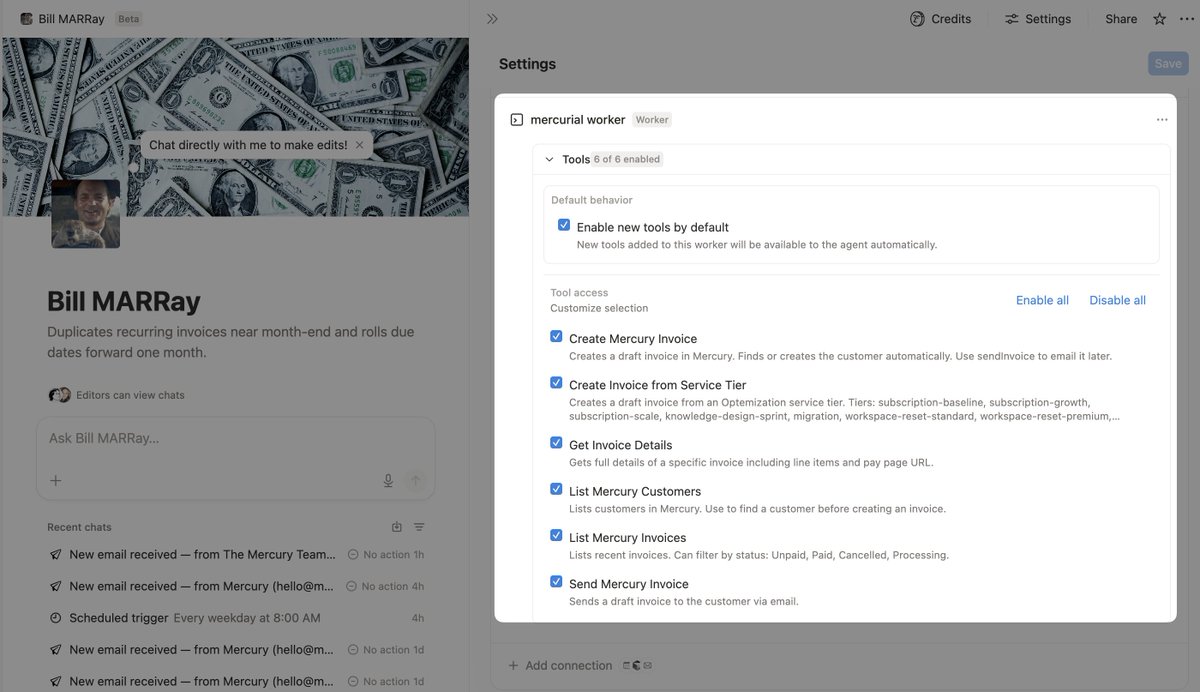The image size is (1200, 692).
Task: Toggle List Mercury Customers checkbox
Action: point(556,490)
